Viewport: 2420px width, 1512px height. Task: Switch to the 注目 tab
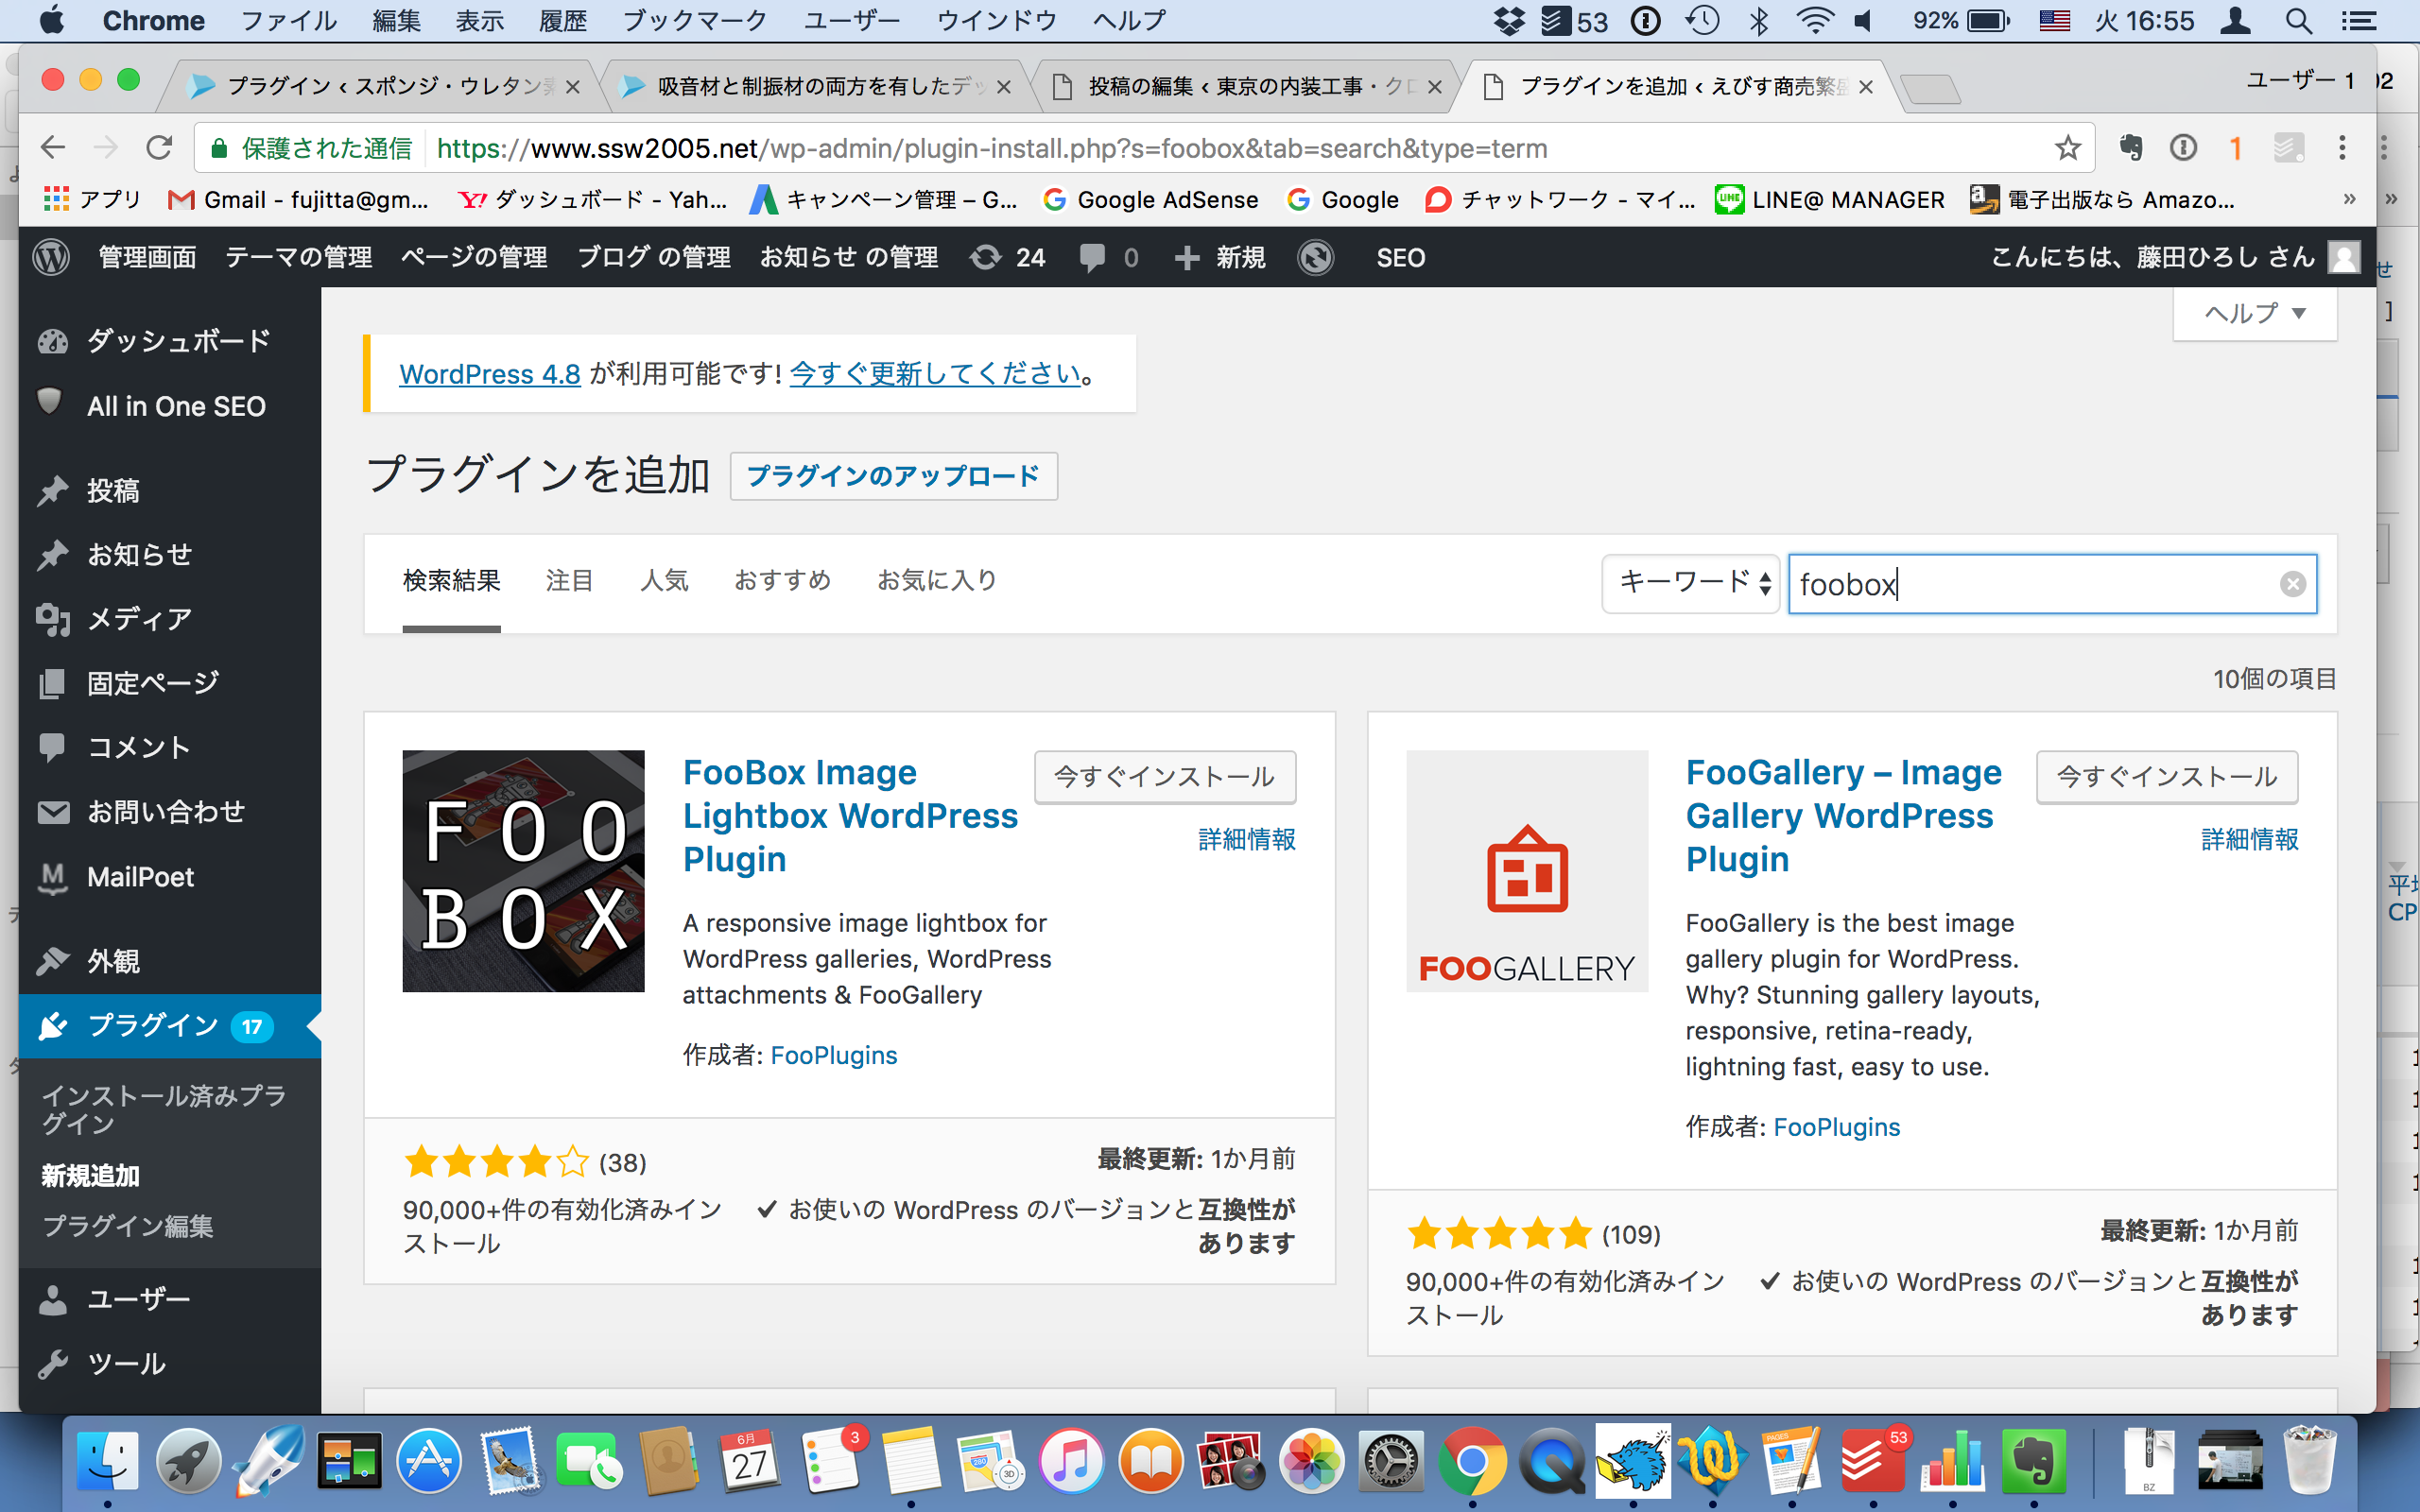tap(569, 581)
